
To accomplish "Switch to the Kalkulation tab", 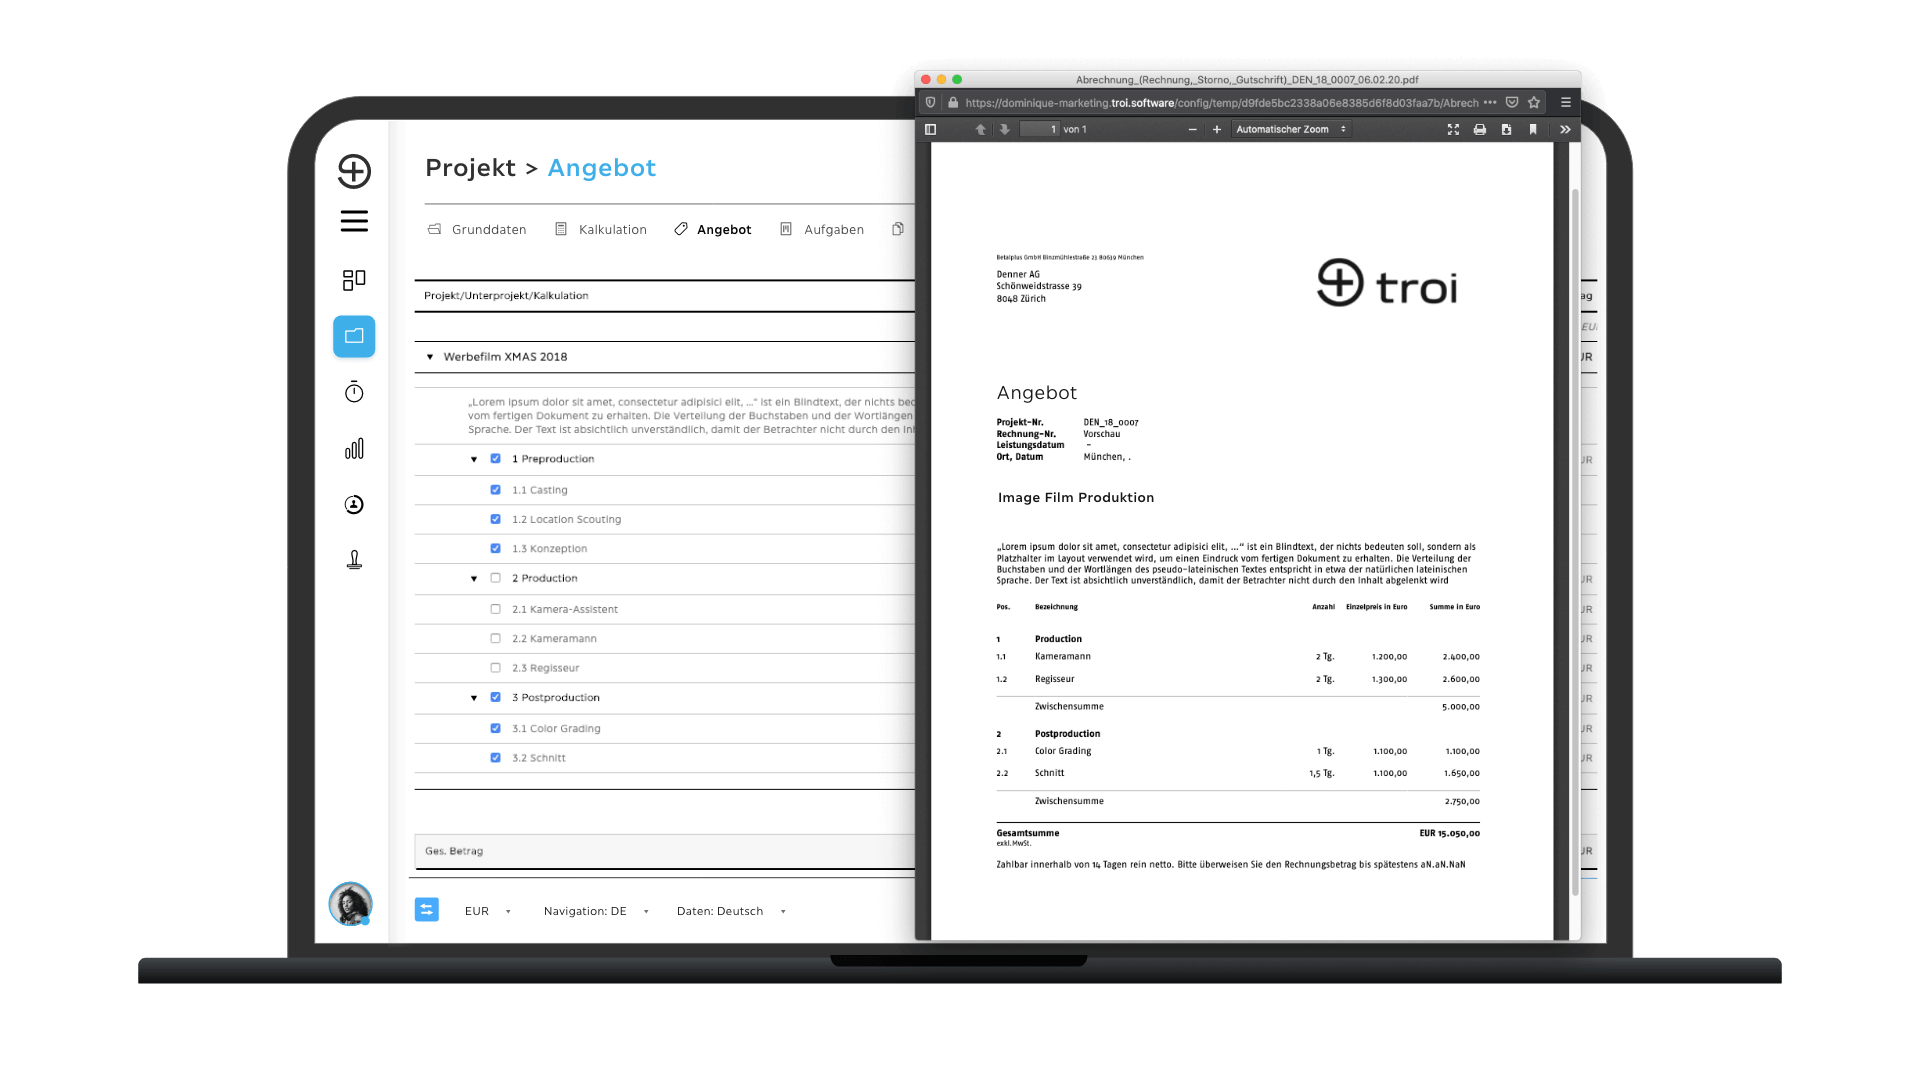I will point(612,229).
